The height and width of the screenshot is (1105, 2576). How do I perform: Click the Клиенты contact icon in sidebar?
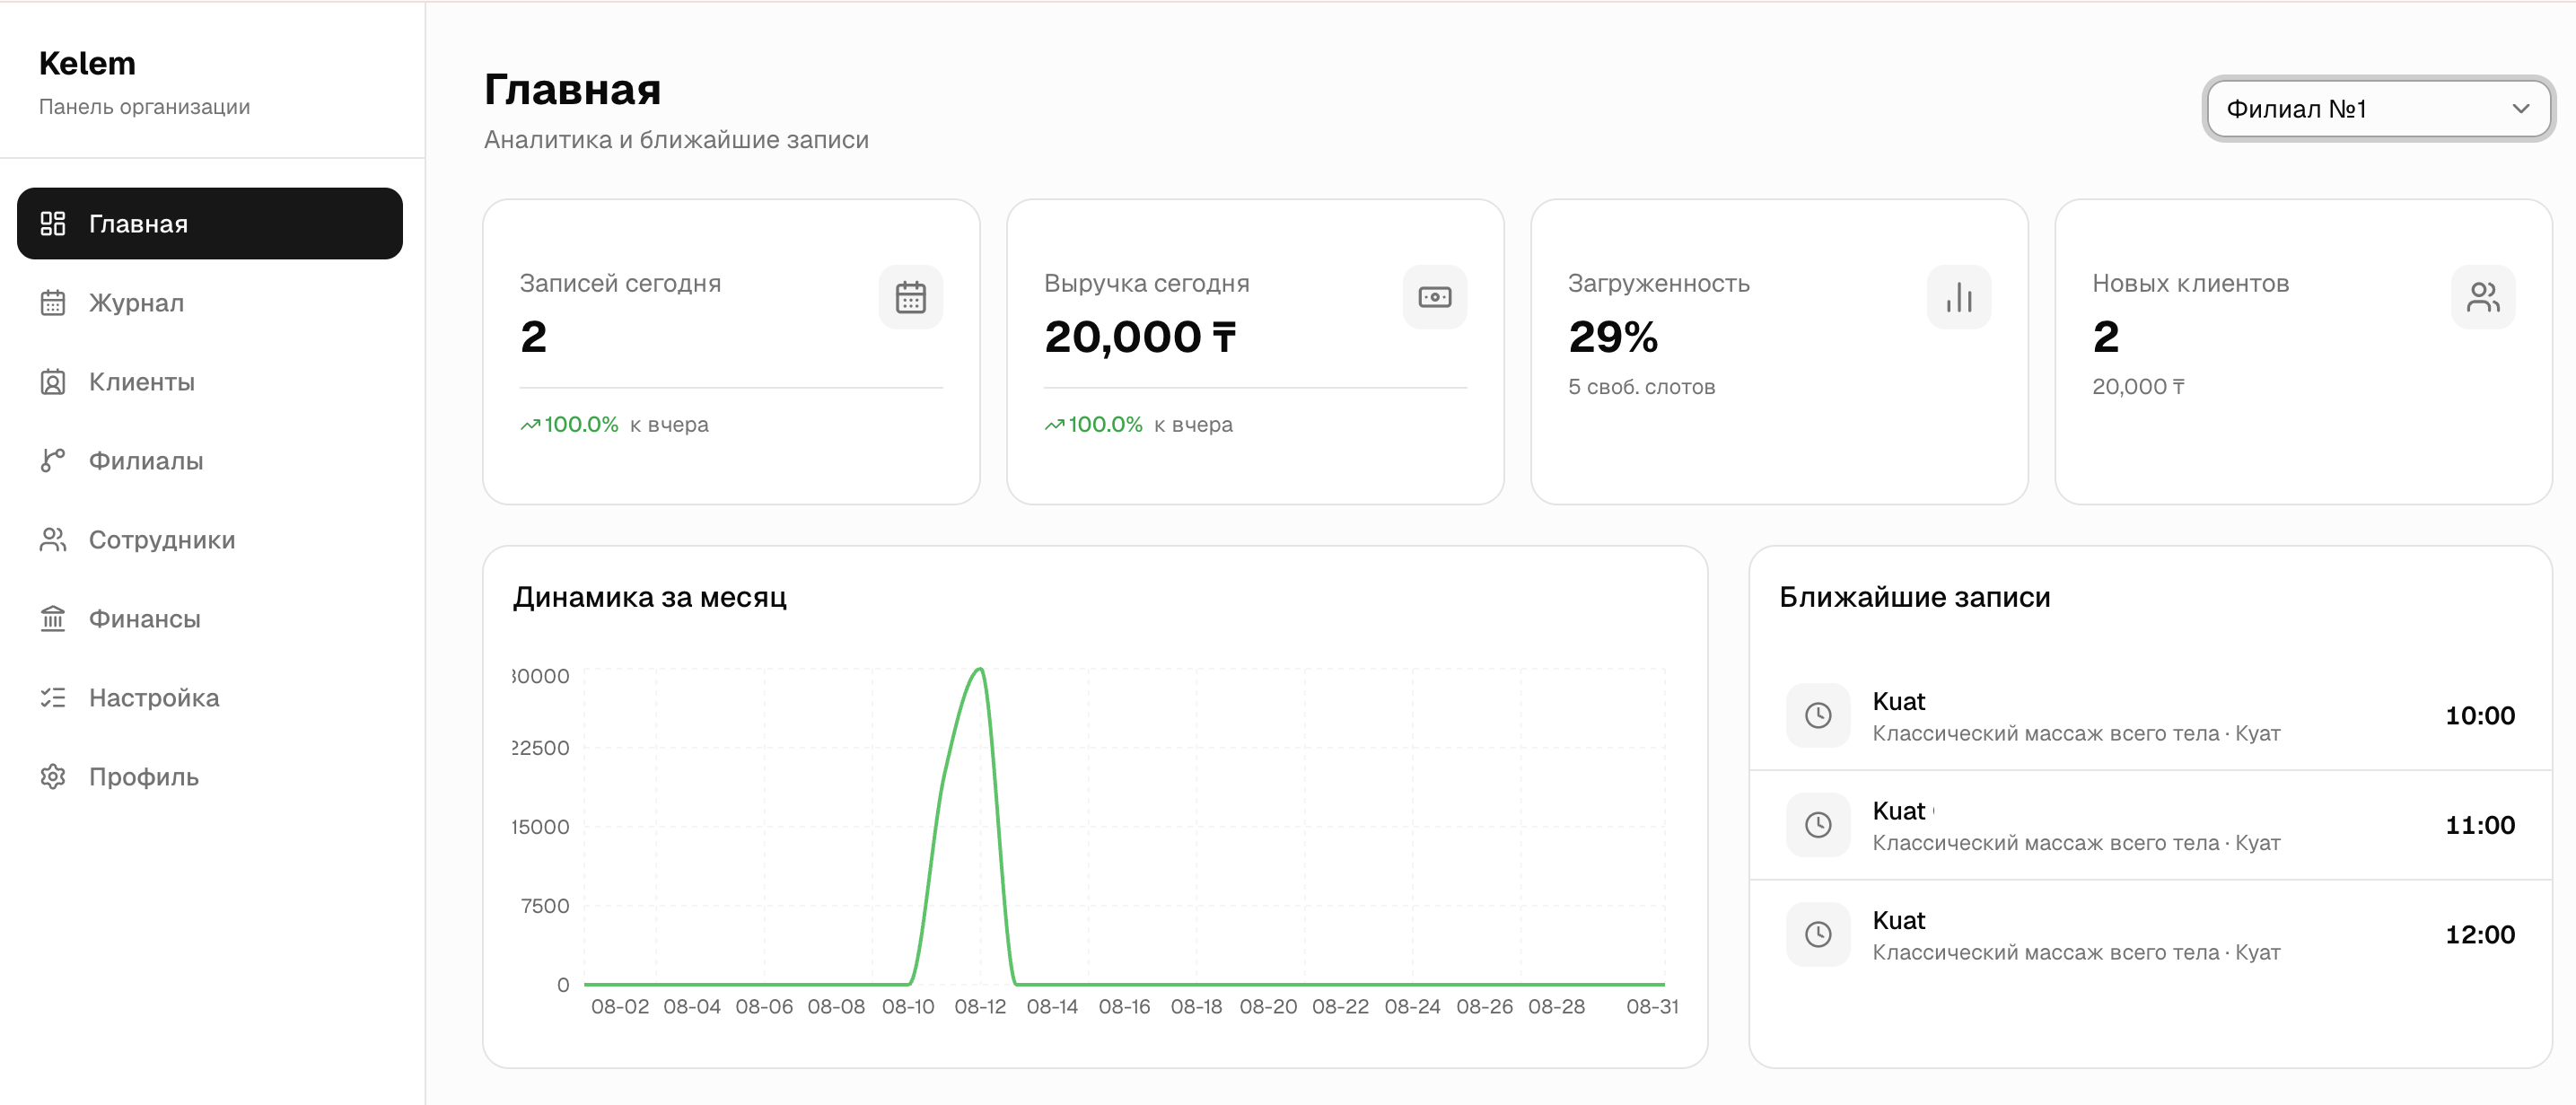(x=53, y=381)
